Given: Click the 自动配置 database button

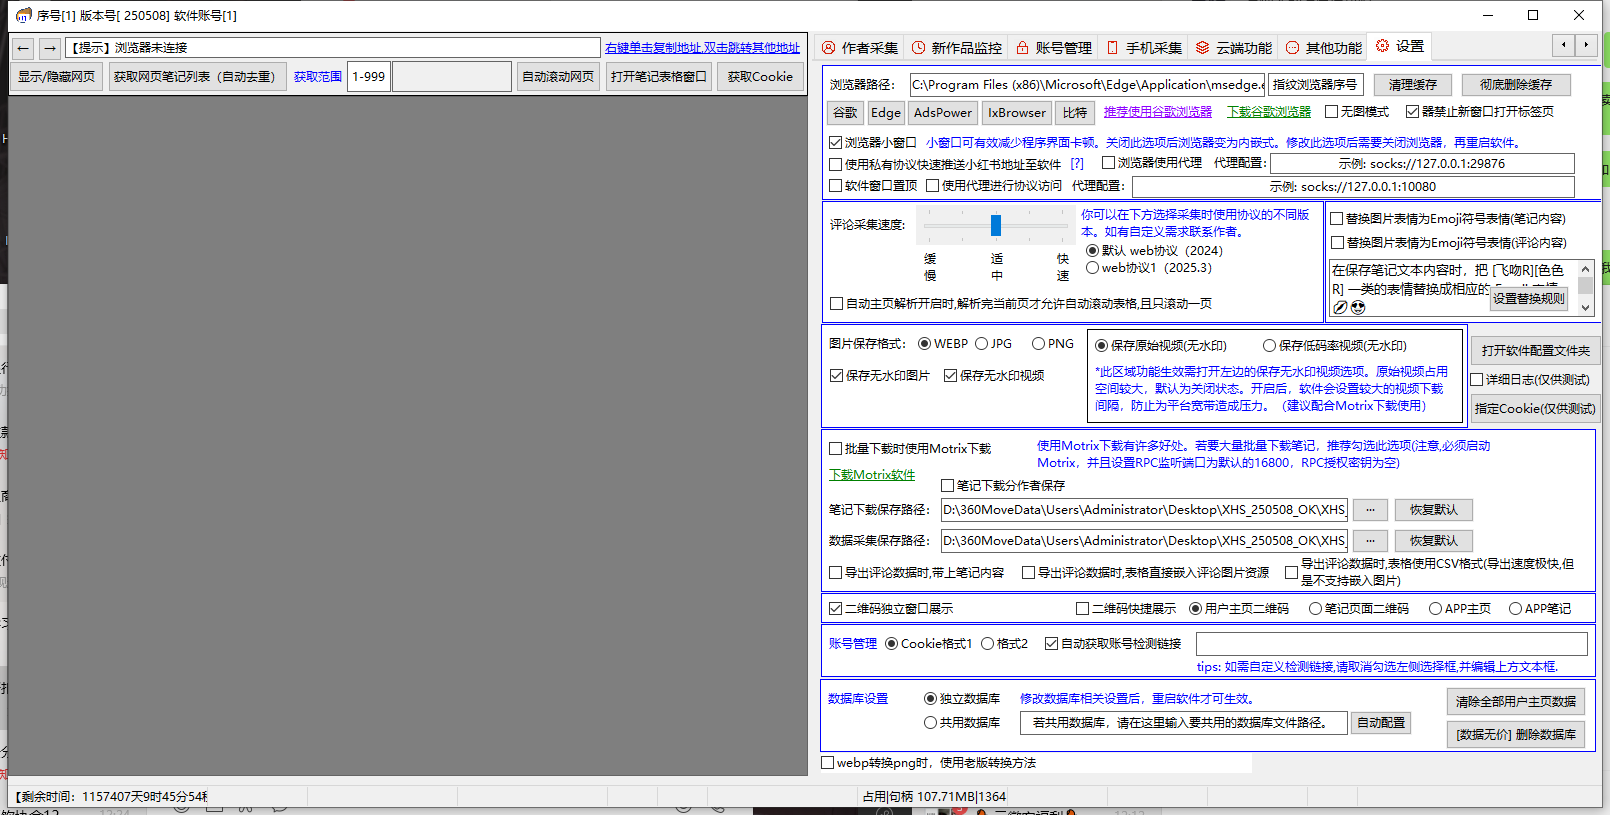Looking at the screenshot, I should point(1381,723).
